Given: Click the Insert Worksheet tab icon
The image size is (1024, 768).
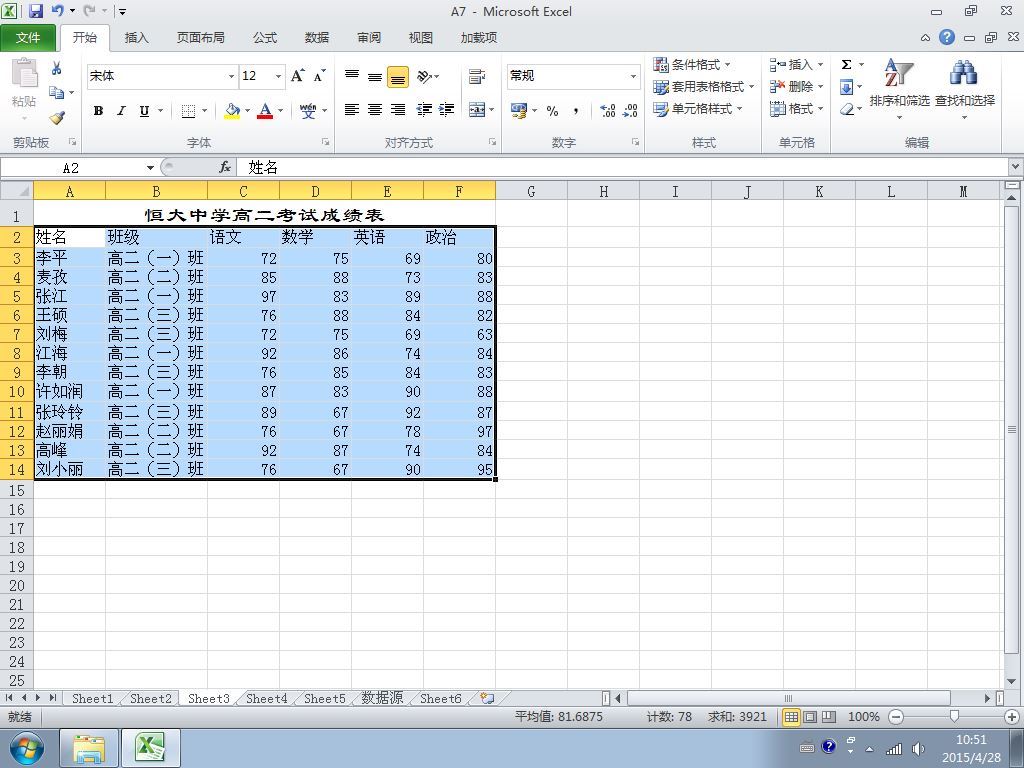Looking at the screenshot, I should [x=487, y=698].
